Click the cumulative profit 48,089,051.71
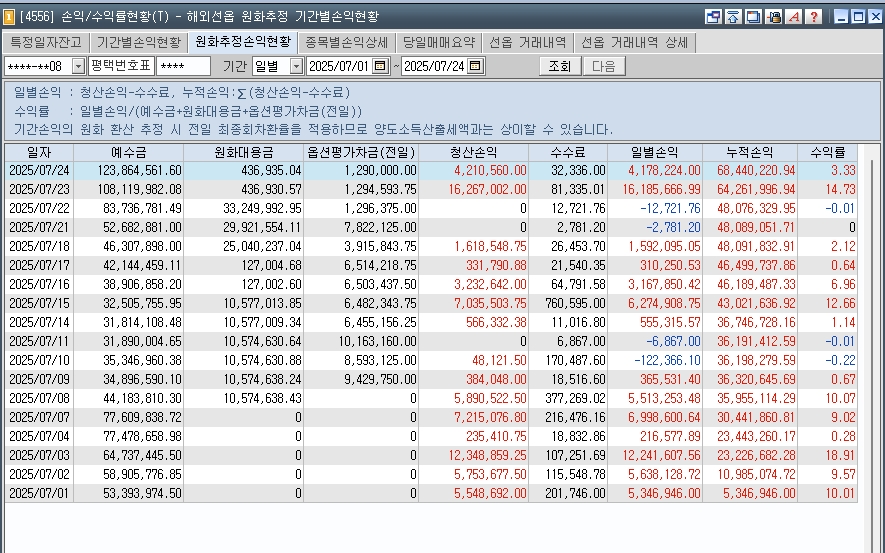The width and height of the screenshot is (885, 553). coord(756,228)
